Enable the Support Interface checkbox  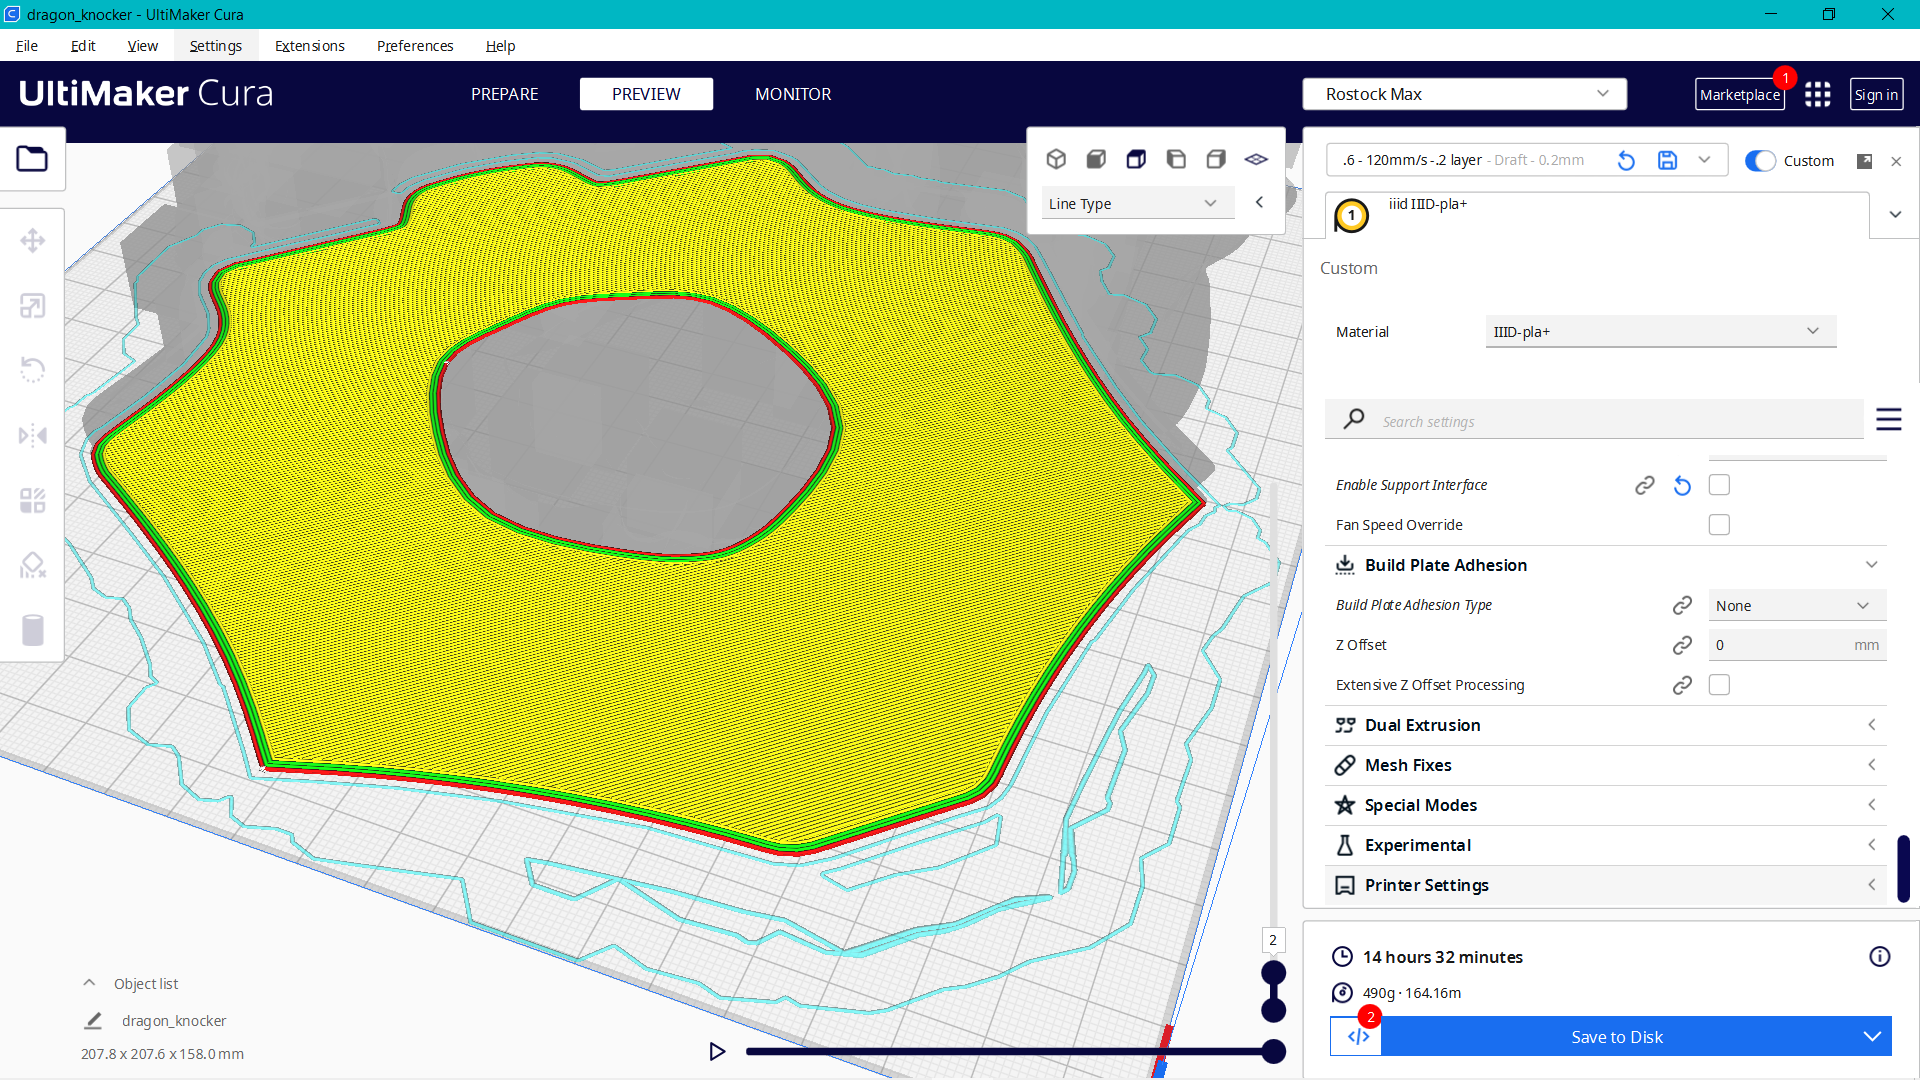coord(1719,484)
